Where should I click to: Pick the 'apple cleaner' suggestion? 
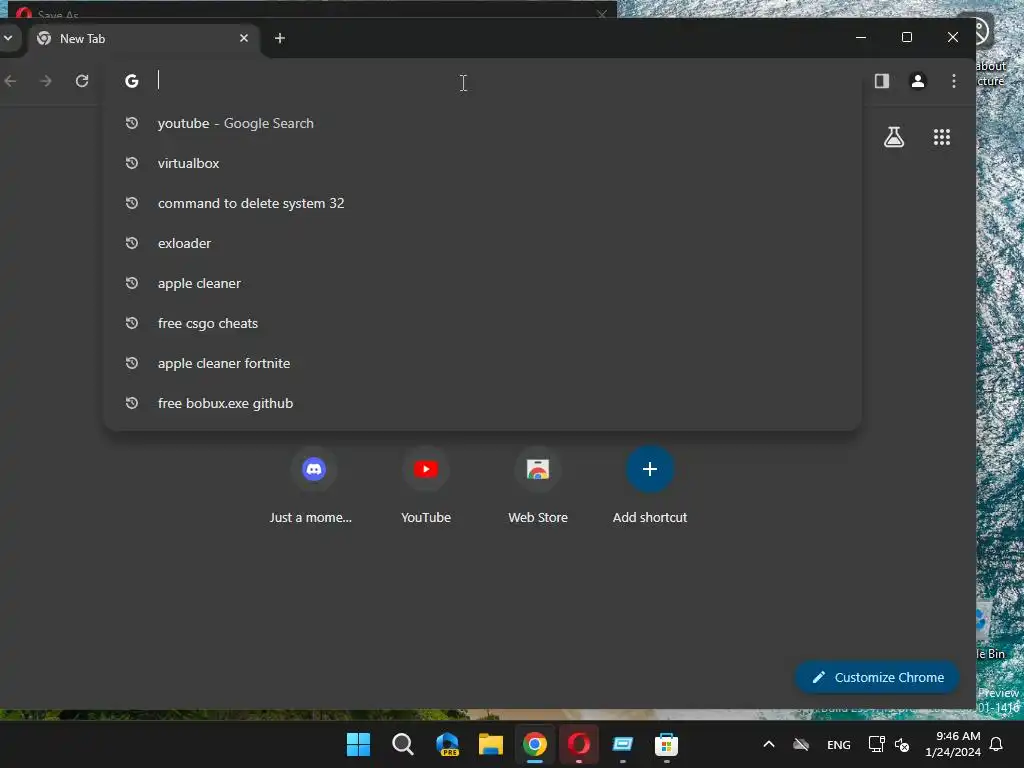tap(482, 283)
